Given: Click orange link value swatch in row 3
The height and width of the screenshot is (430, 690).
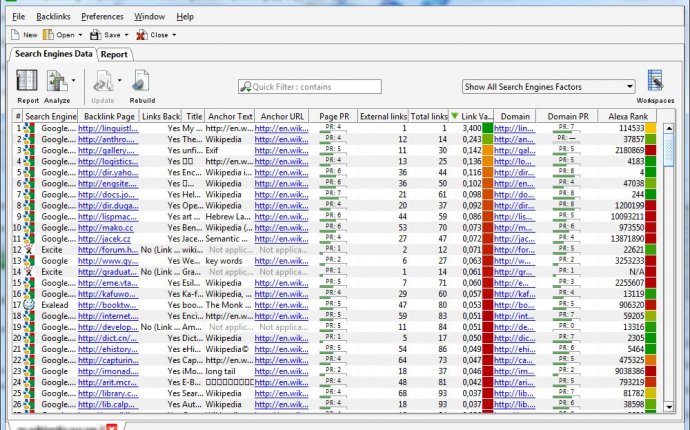Looking at the screenshot, I should [488, 151].
